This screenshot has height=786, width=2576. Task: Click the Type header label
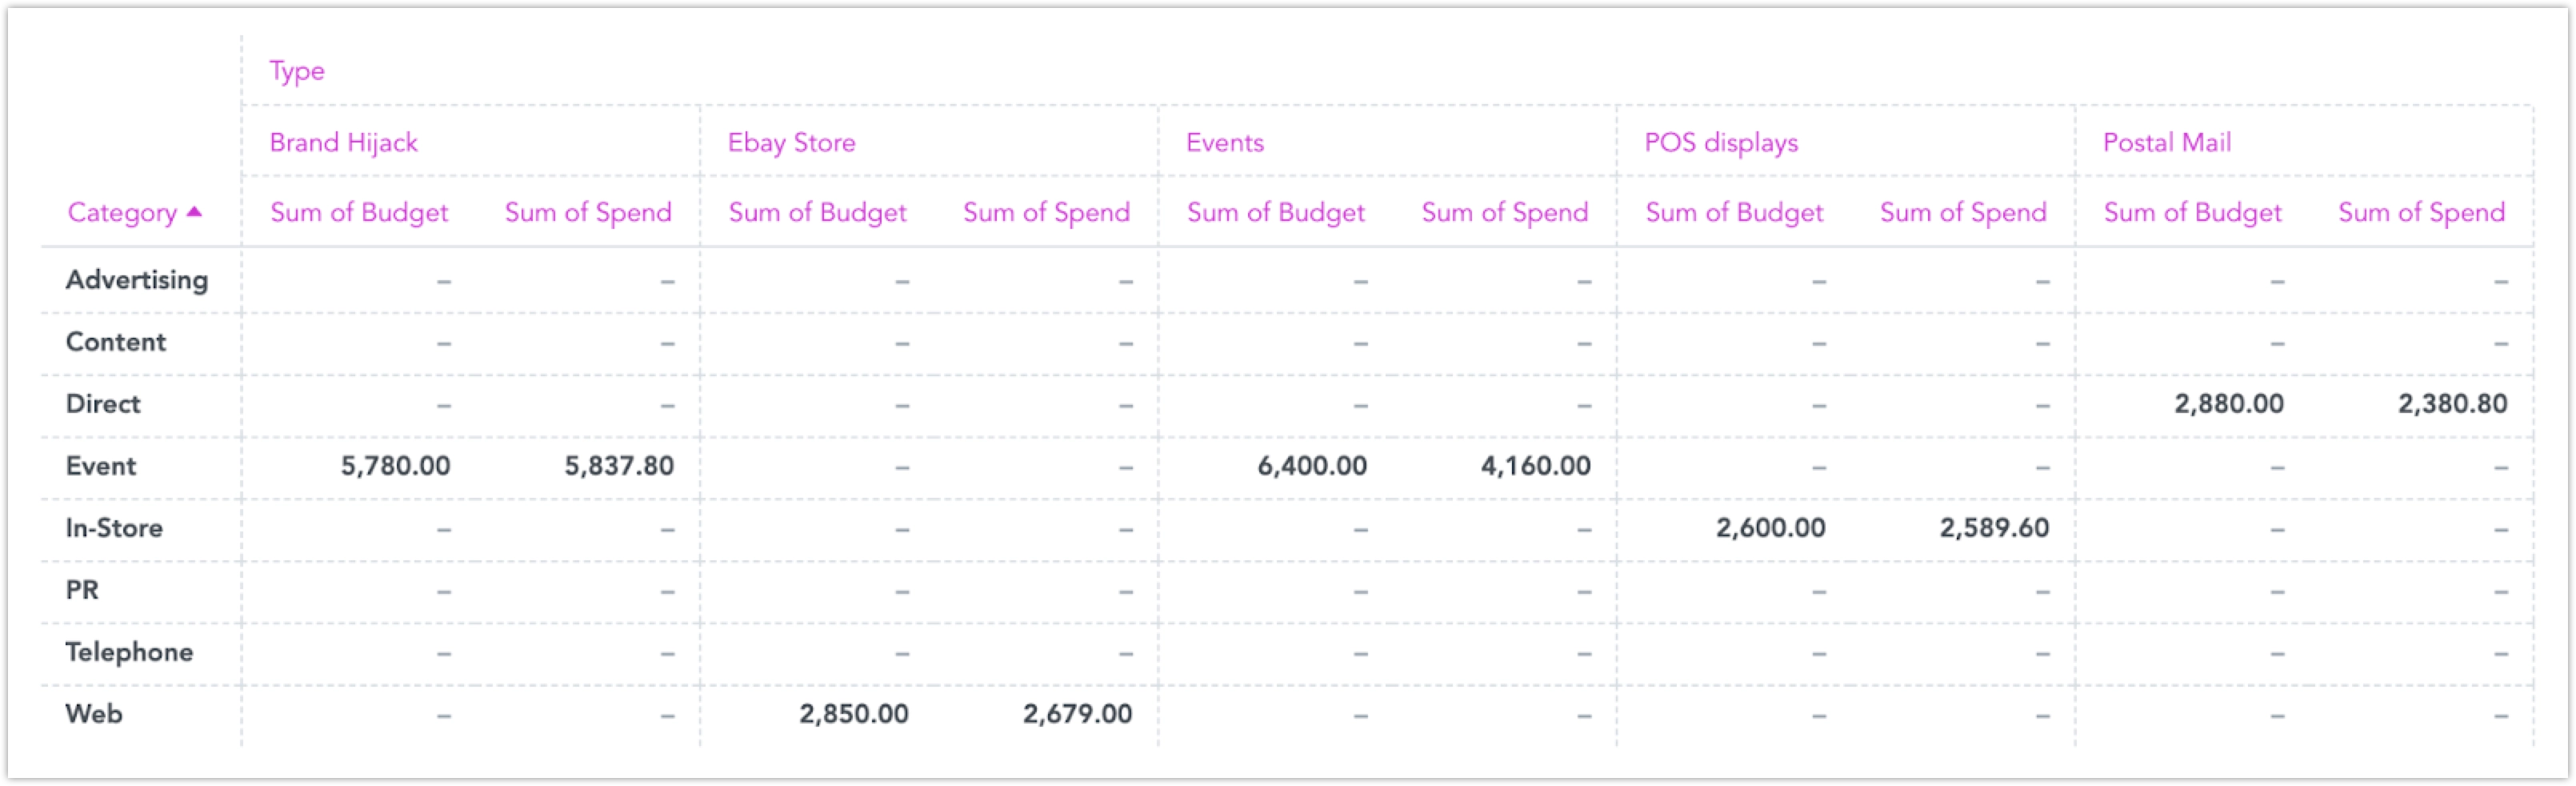tap(297, 71)
